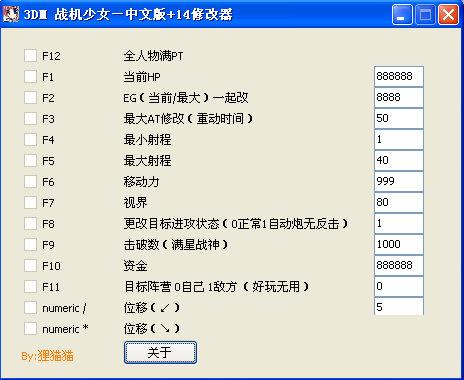Tick the numeric / 位移 checkbox
Image resolution: width=464 pixels, height=380 pixels.
[30, 308]
